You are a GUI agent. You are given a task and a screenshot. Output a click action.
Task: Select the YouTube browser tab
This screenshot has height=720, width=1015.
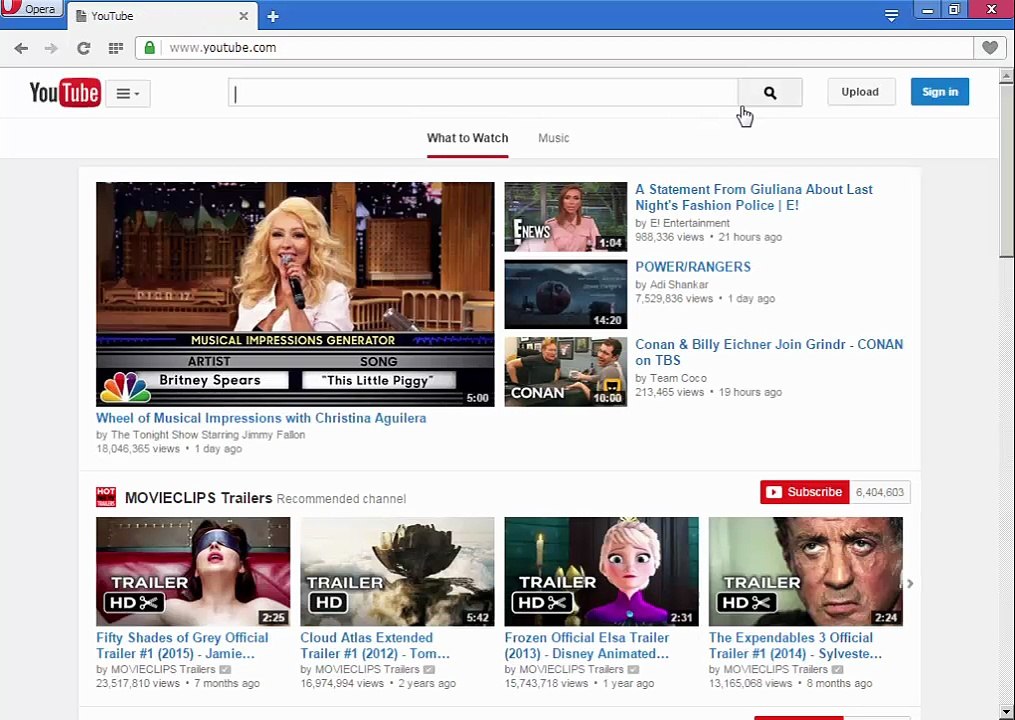160,16
